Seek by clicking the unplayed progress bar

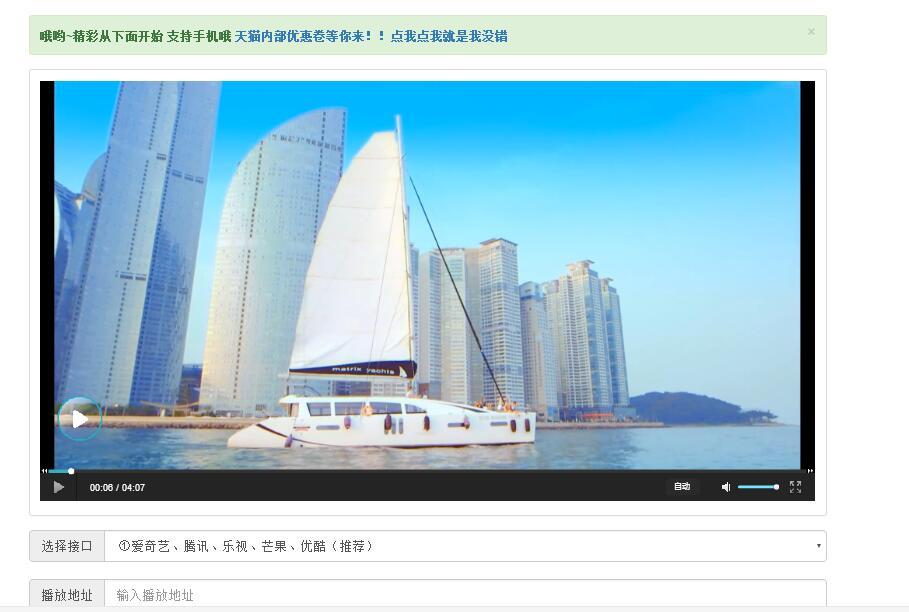(x=441, y=471)
